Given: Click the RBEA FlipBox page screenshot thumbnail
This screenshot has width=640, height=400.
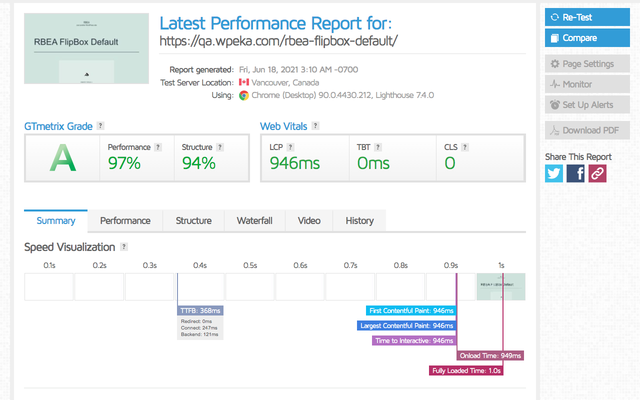Looking at the screenshot, I should point(87,48).
